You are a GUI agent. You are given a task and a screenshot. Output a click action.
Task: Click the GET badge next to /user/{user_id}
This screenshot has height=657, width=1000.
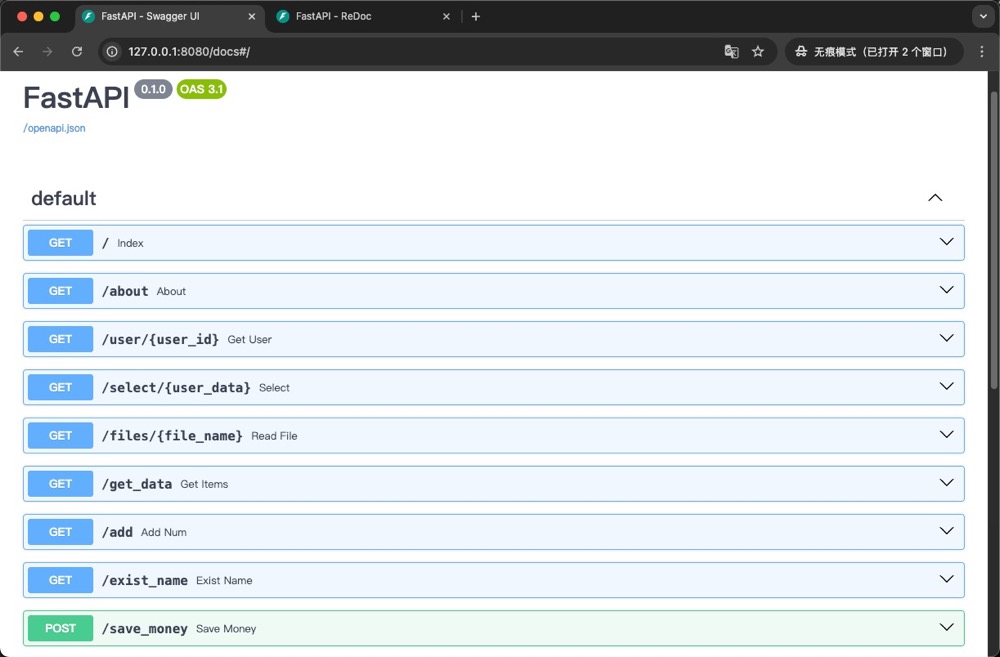(60, 339)
